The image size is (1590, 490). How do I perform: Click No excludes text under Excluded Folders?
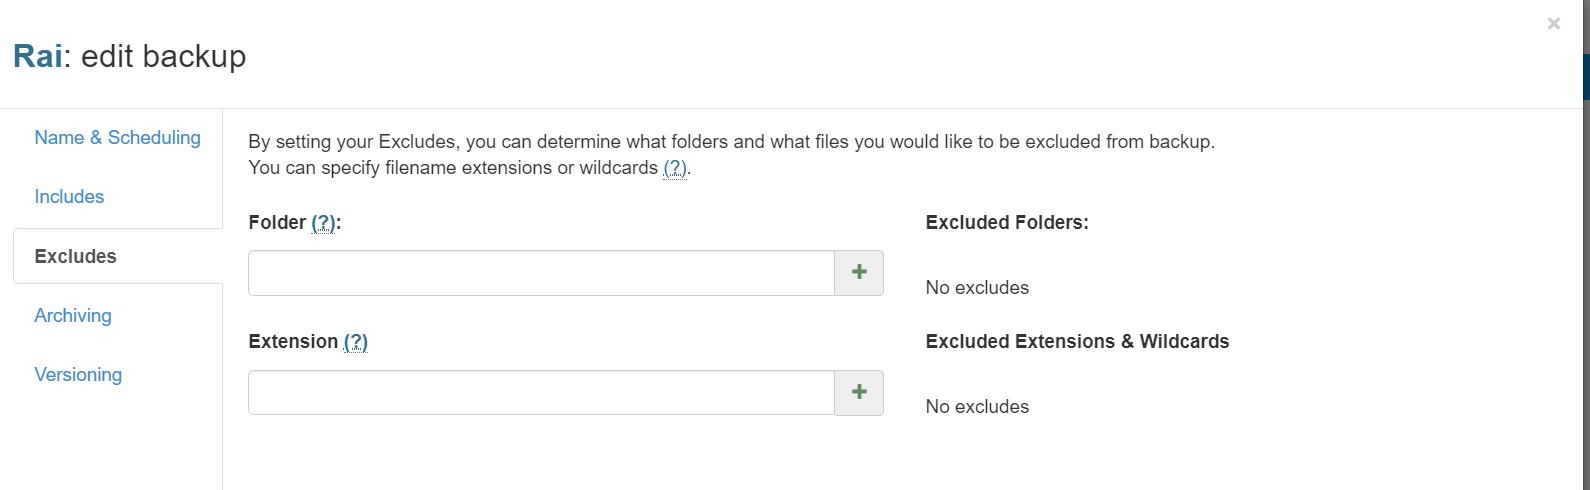coord(977,288)
